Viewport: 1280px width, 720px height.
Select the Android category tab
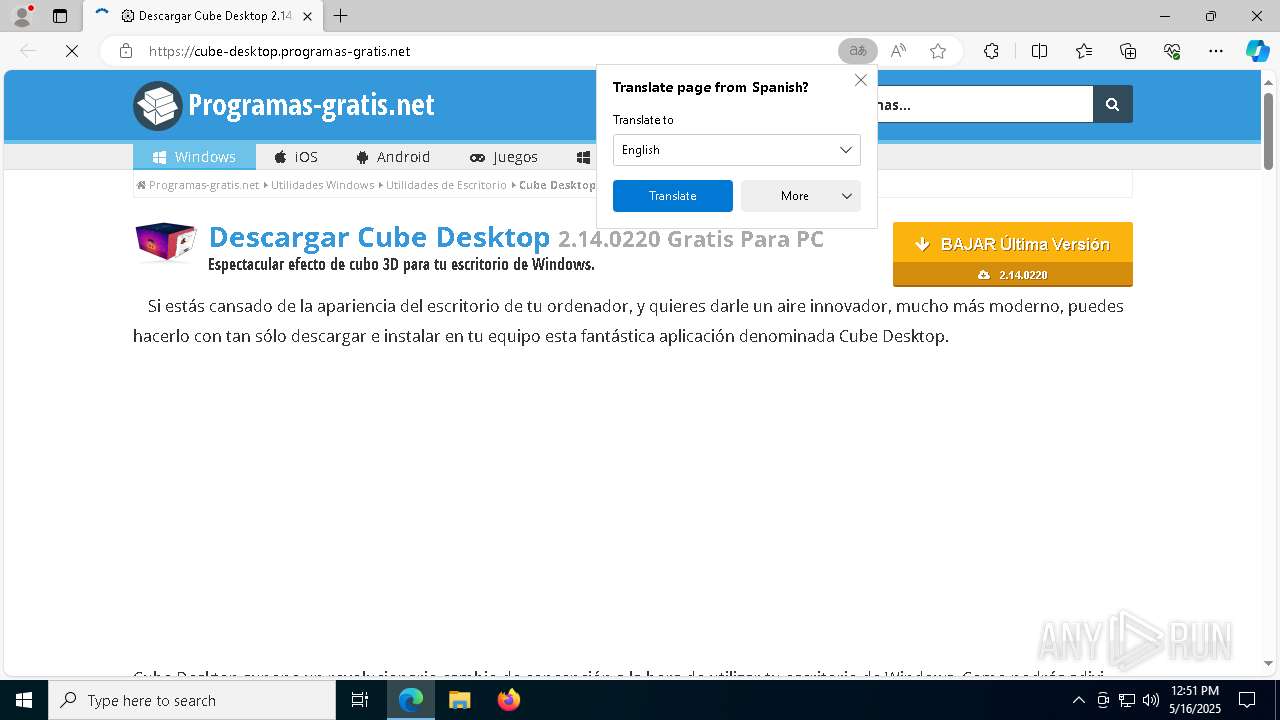(x=393, y=157)
